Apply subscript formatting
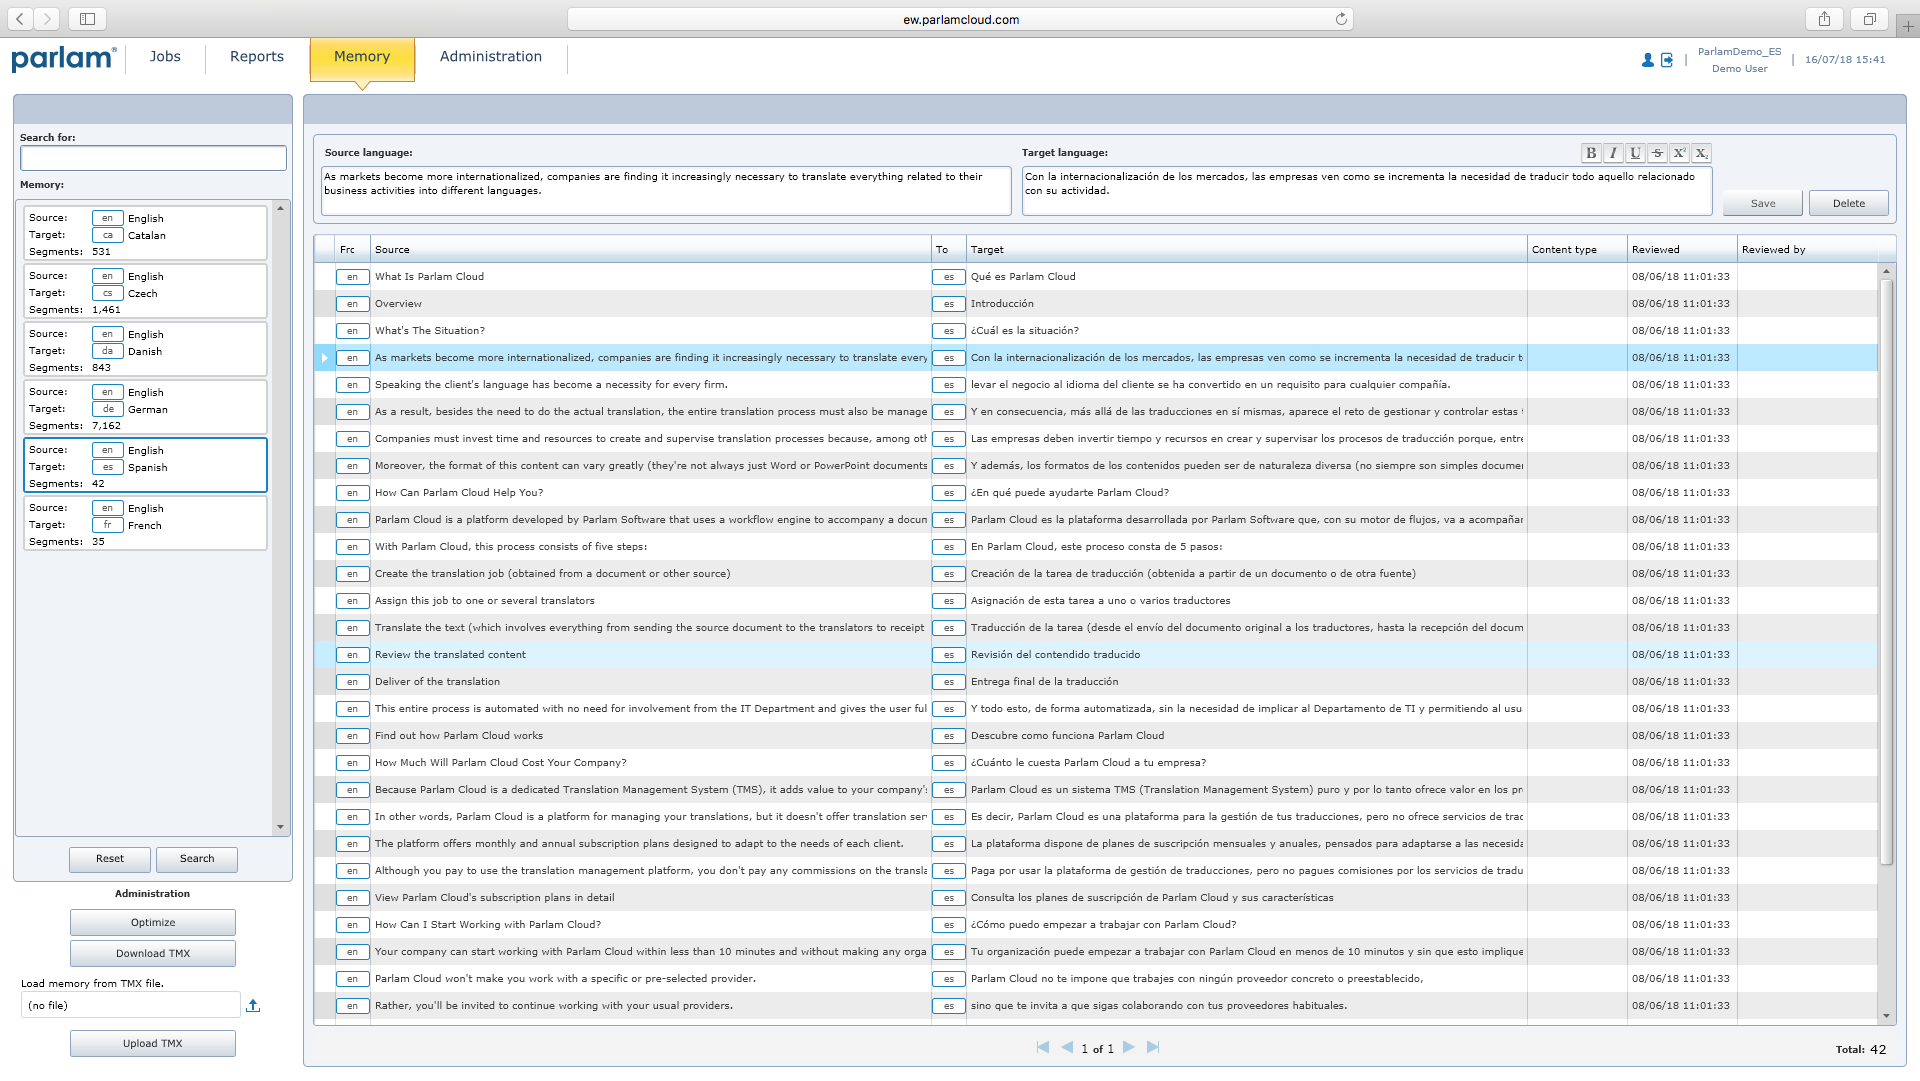 (1701, 153)
